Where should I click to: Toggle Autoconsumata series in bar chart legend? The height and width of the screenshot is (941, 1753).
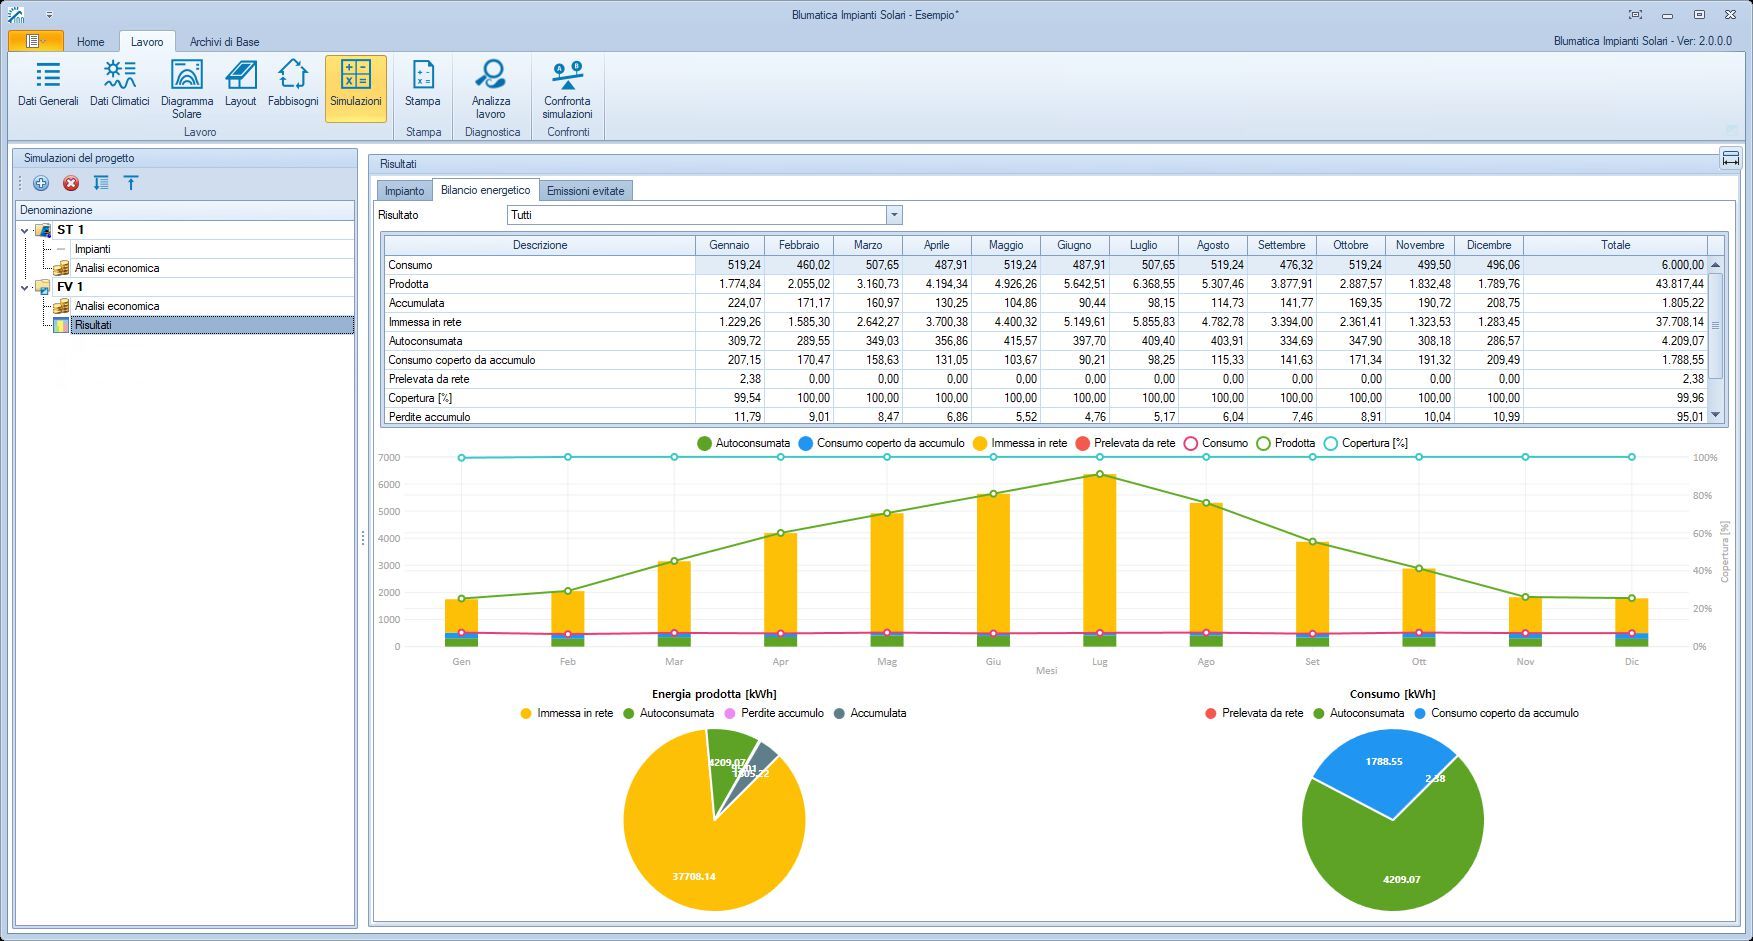pos(743,443)
